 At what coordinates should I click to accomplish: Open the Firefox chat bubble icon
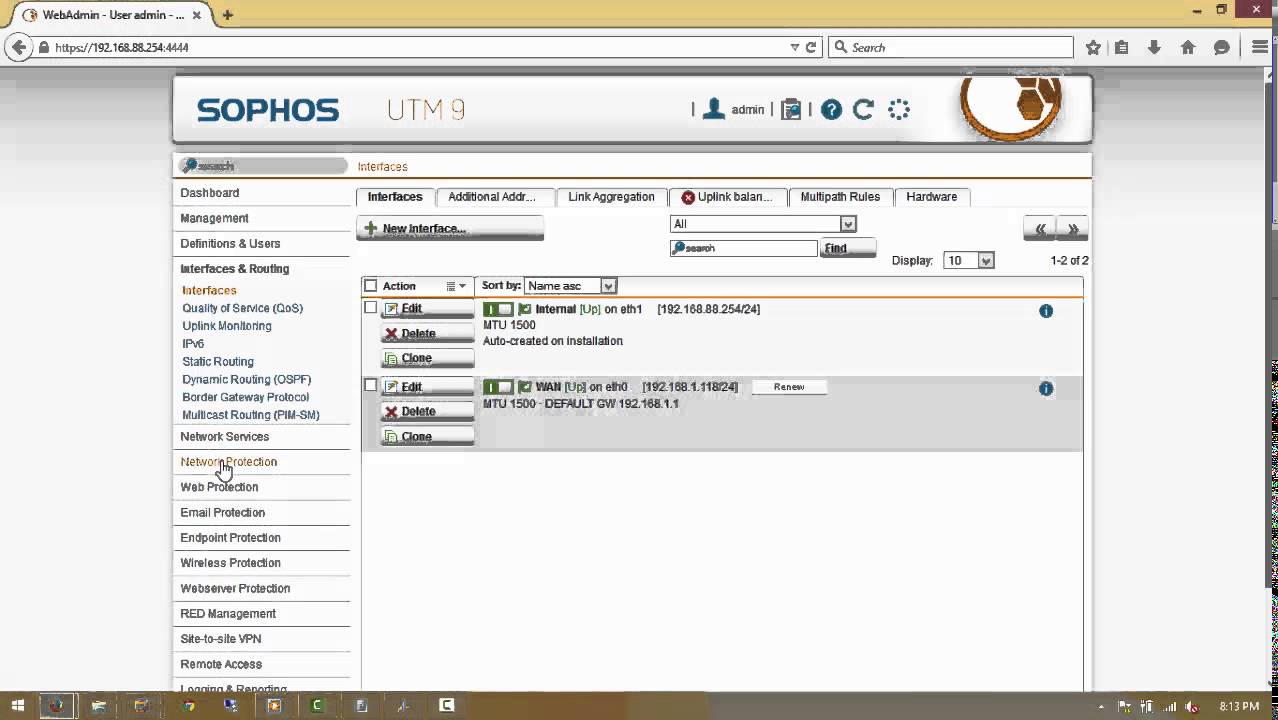click(1221, 47)
